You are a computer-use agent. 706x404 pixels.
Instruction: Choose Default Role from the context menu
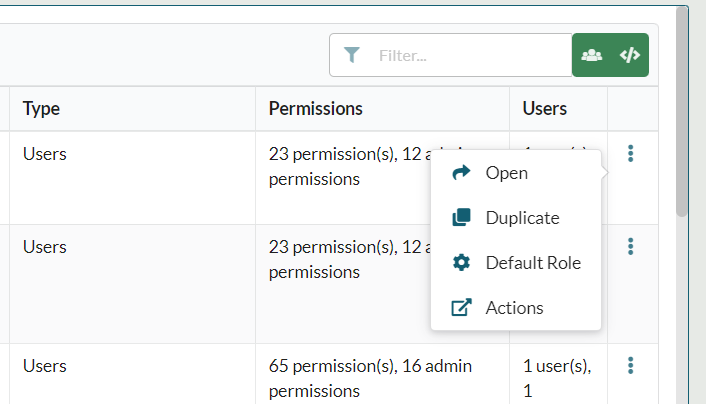pyautogui.click(x=532, y=263)
